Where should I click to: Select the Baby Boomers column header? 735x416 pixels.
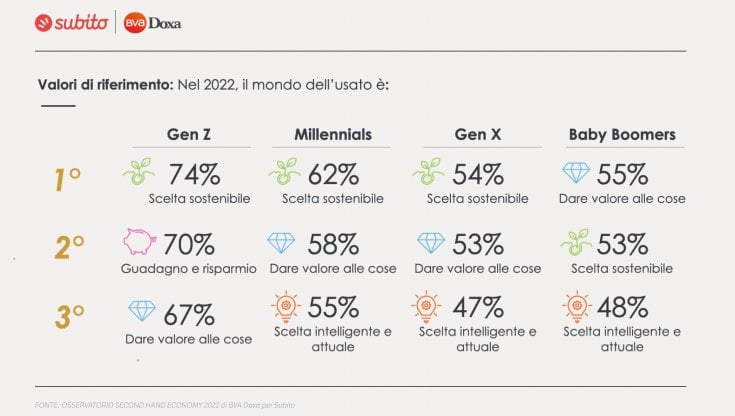pos(622,135)
